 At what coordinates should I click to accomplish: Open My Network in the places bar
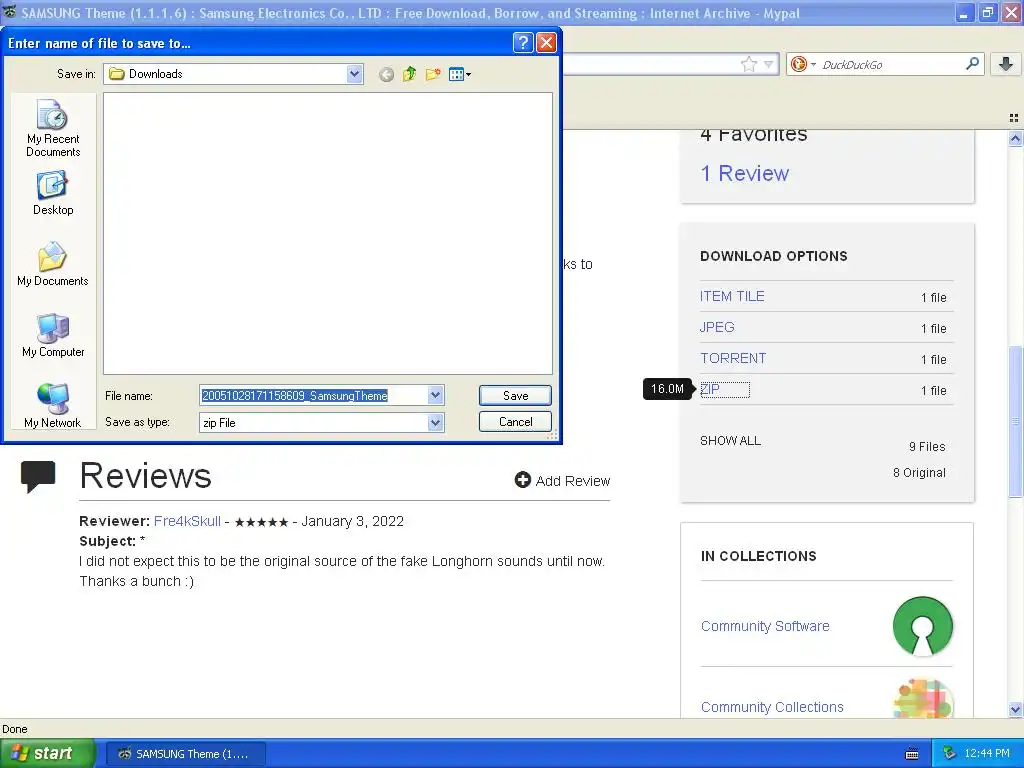[53, 406]
